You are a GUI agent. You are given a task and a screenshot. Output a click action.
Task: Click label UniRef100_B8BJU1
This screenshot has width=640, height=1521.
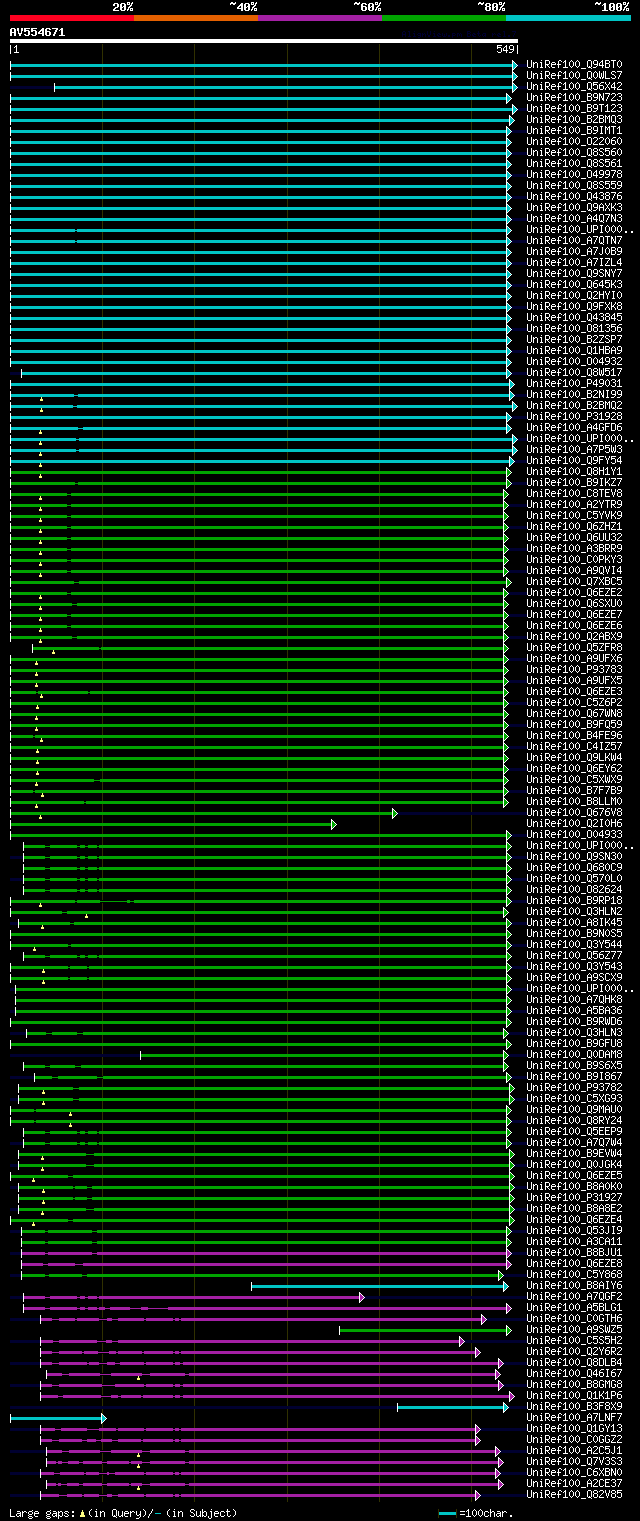point(574,1252)
